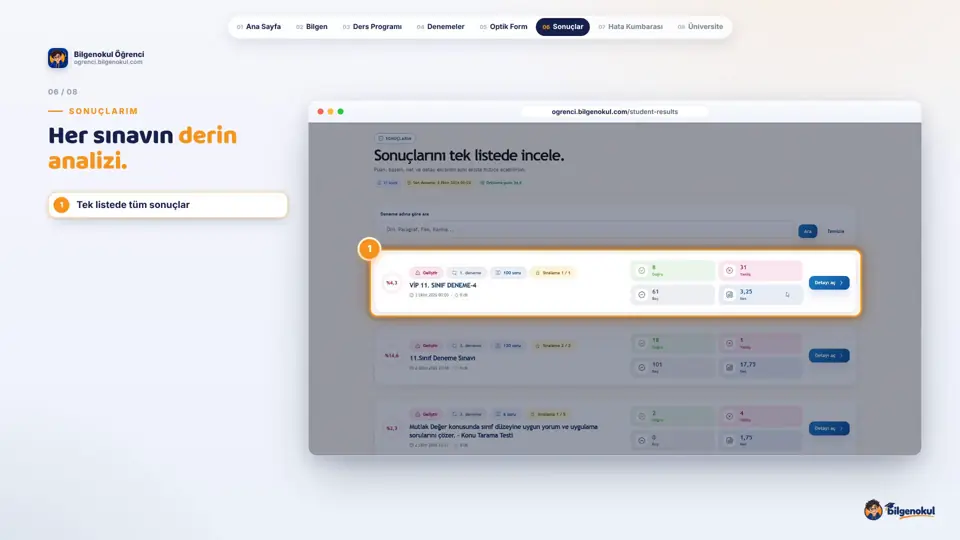This screenshot has height=540, width=960.
Task: Click the 3,25 Net value
Action: [x=746, y=292]
